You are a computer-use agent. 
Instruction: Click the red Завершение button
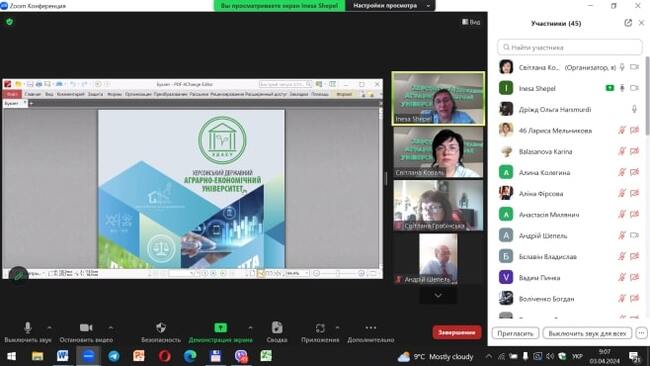[457, 332]
